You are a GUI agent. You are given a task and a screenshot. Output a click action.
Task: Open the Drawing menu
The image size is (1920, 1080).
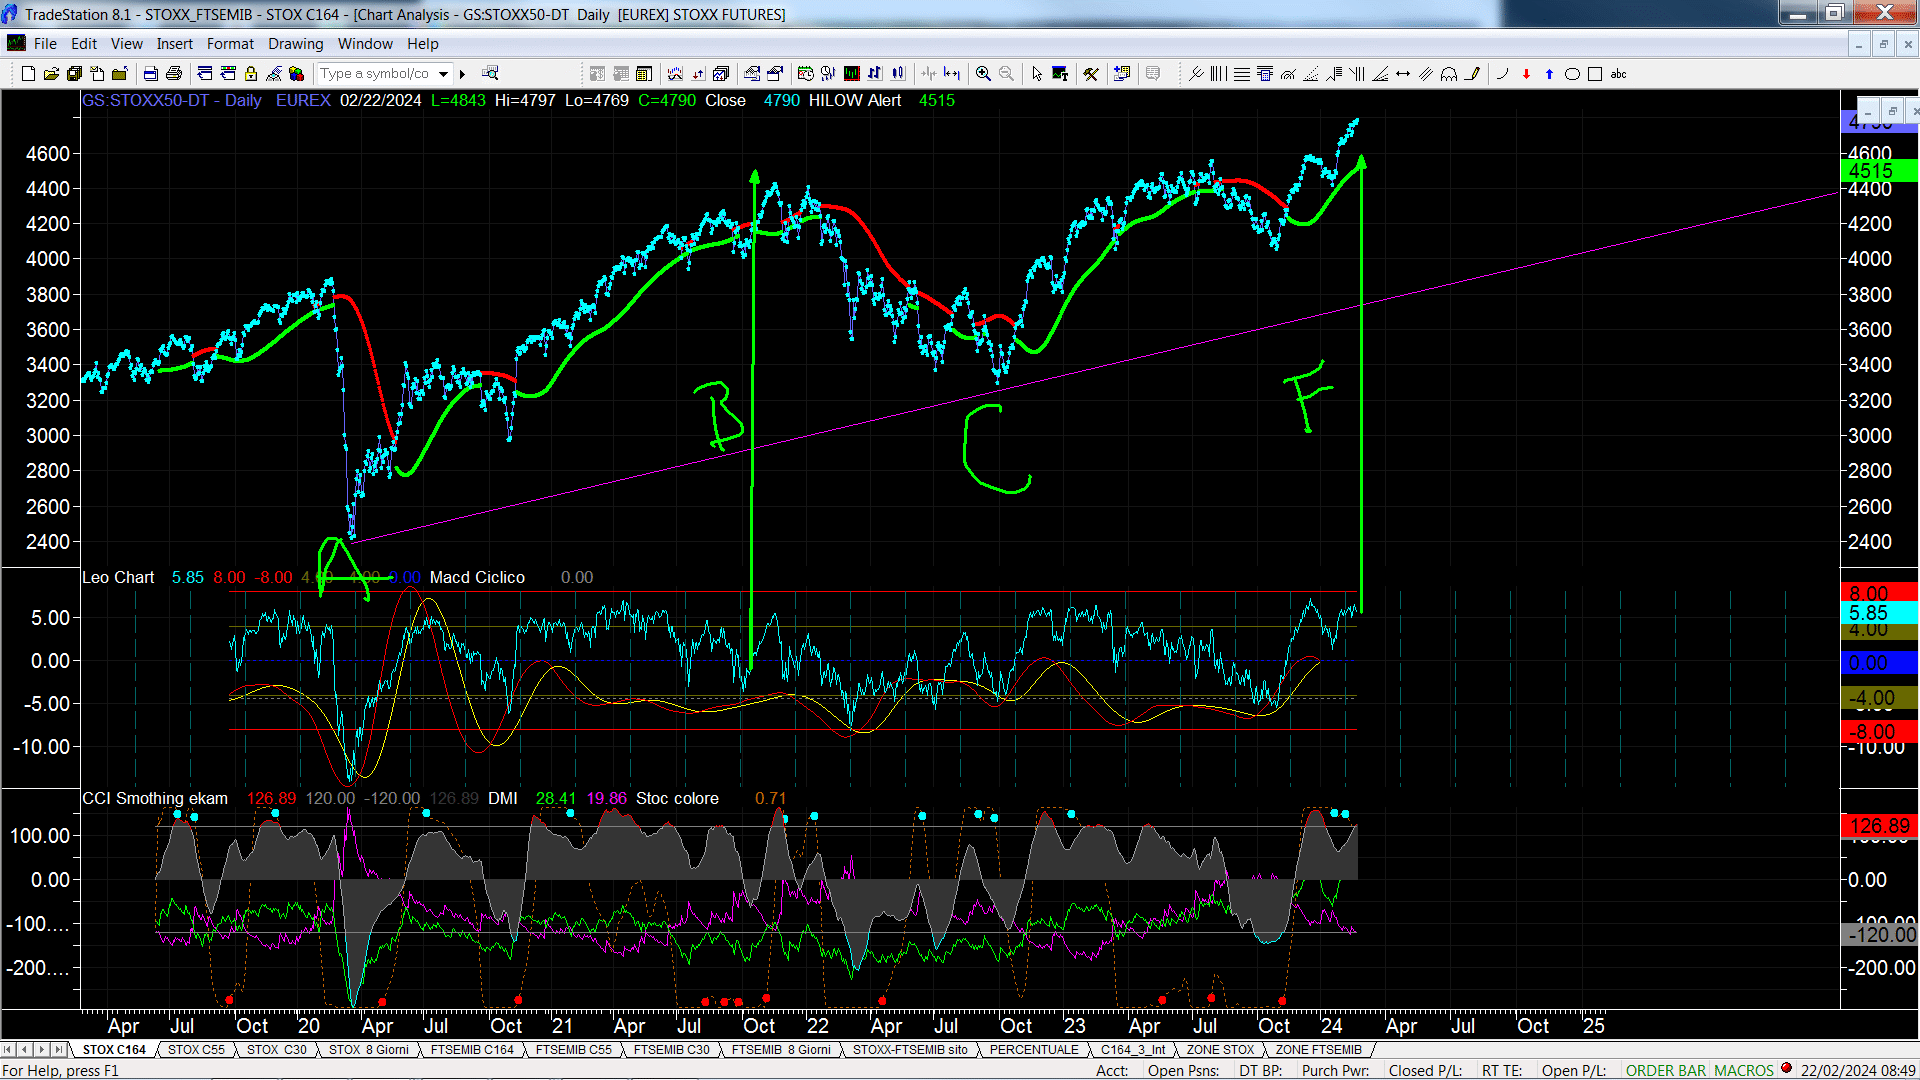[296, 44]
